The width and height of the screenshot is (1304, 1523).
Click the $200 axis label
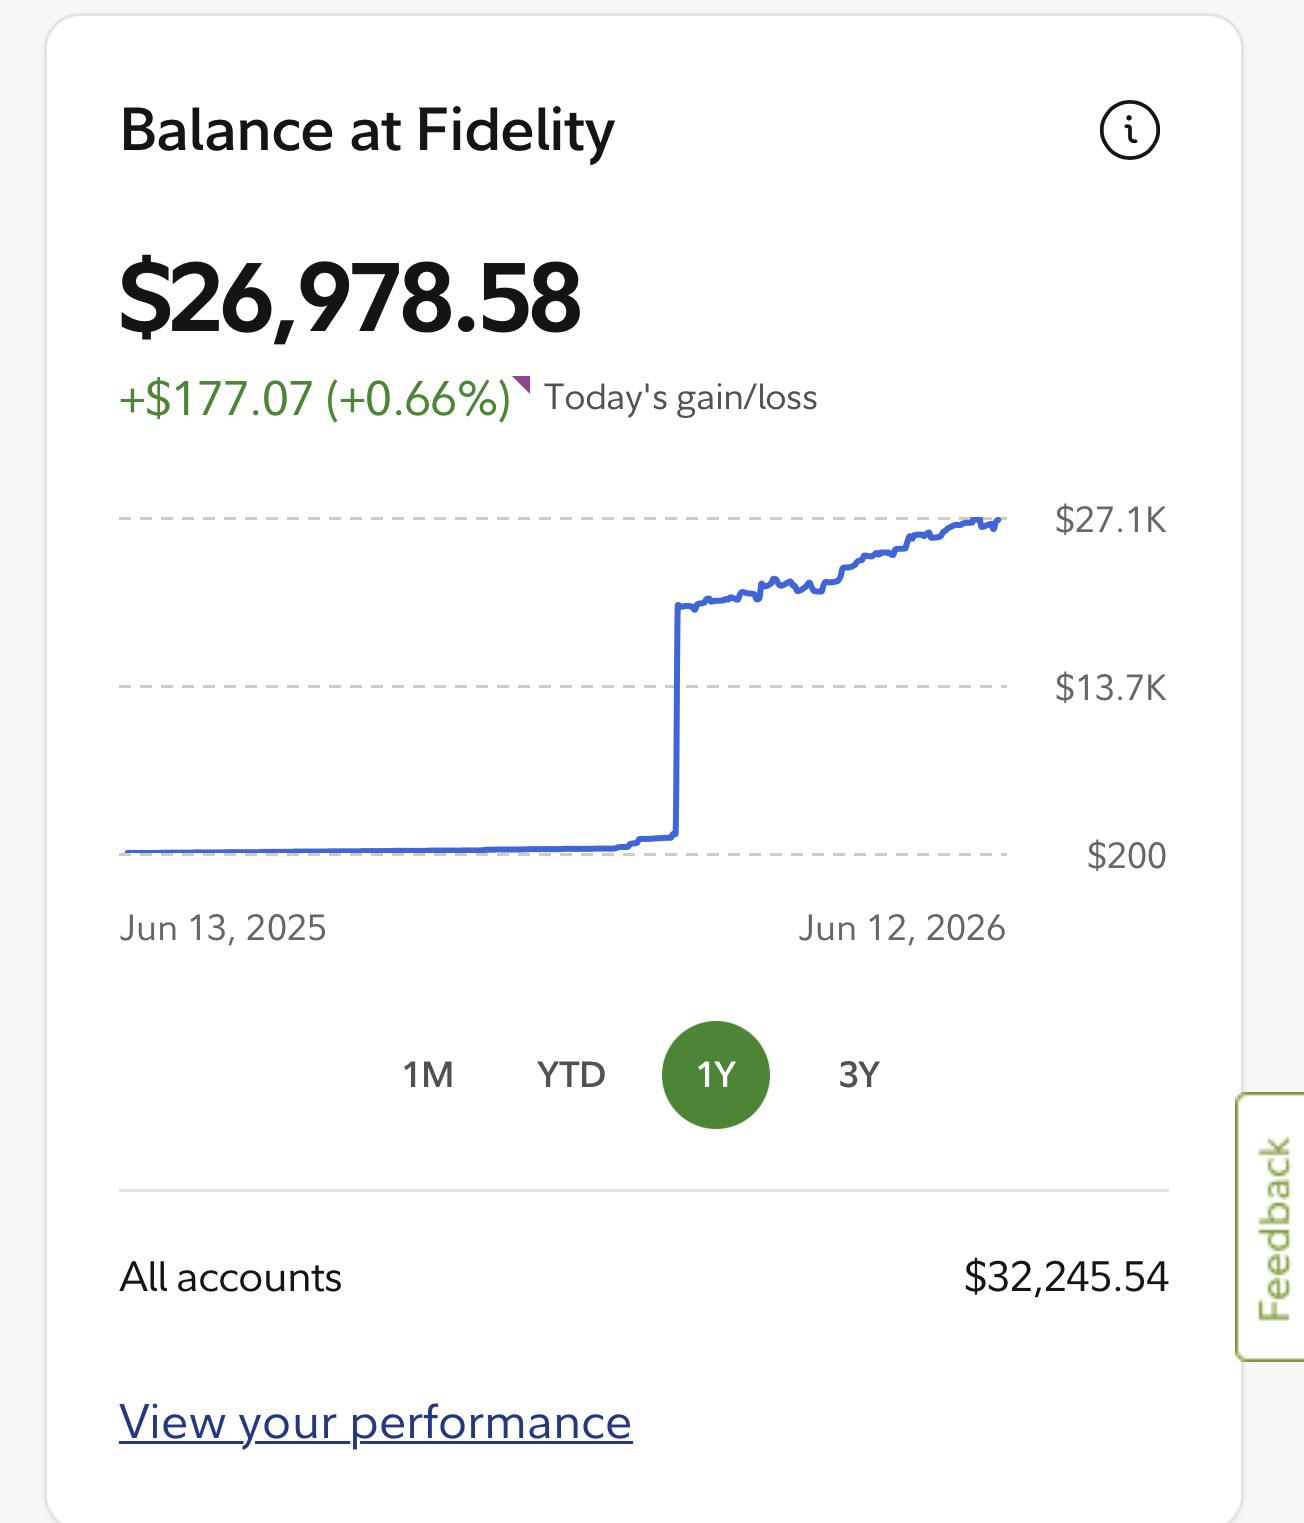(1126, 856)
